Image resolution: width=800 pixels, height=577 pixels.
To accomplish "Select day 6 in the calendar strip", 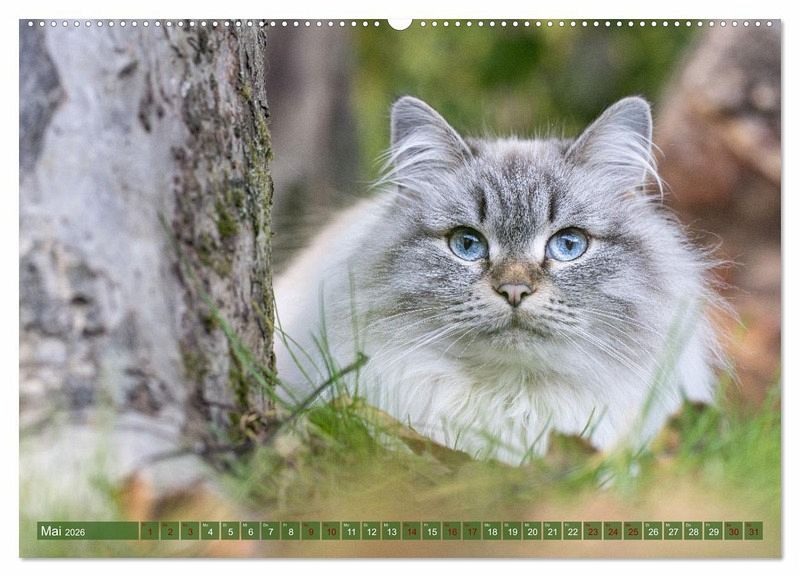I will point(251,531).
